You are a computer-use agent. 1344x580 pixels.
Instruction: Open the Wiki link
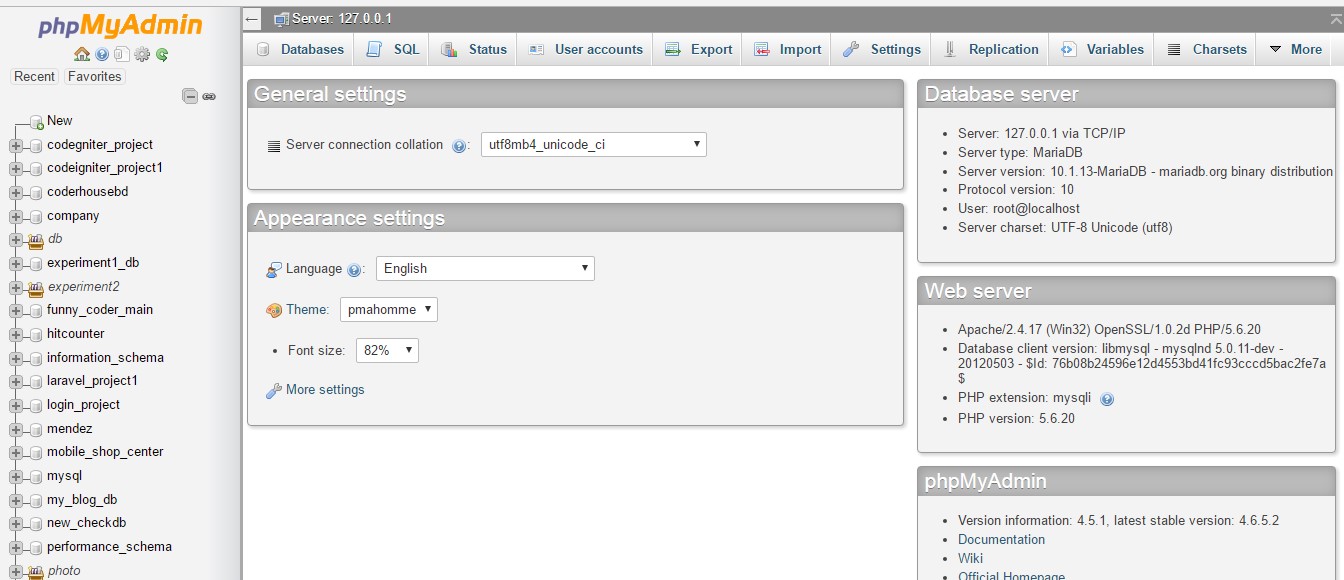pos(970,559)
